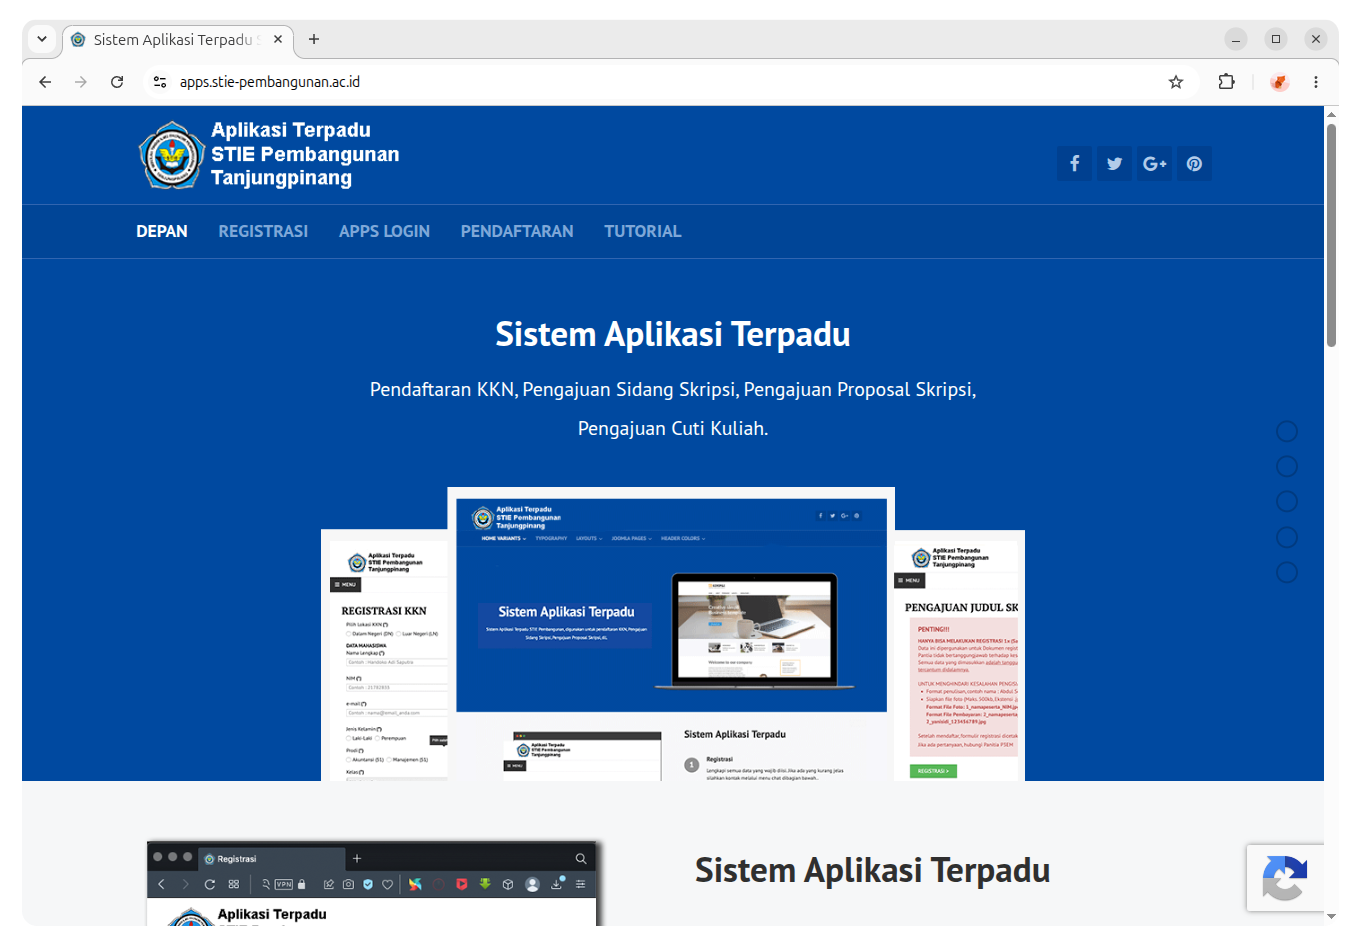
Task: Open the PENDAFTARAN menu item
Action: tap(517, 231)
